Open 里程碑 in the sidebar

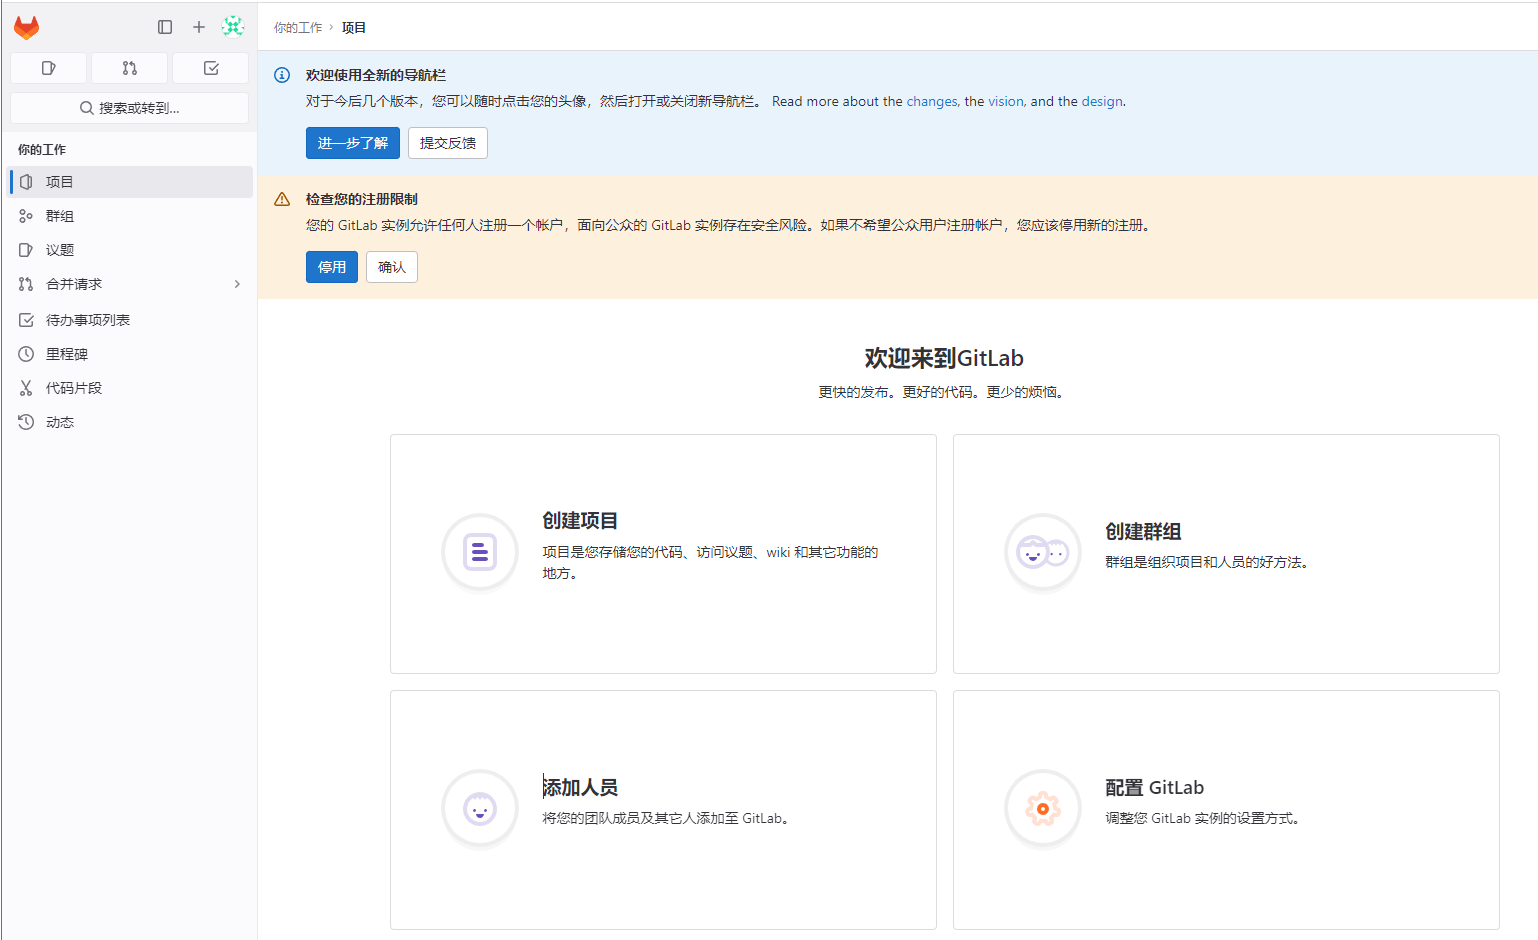click(x=130, y=354)
